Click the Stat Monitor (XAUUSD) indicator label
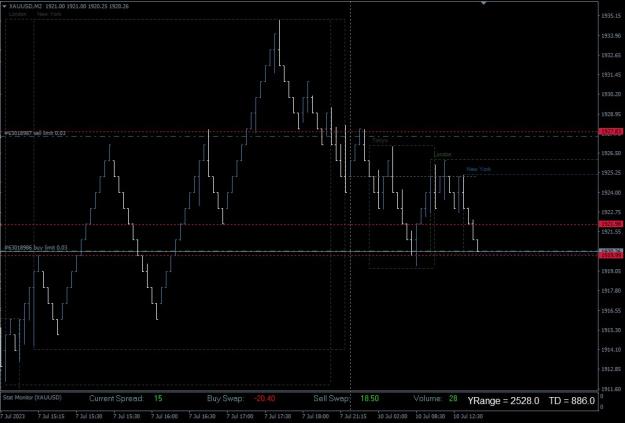625x423 pixels. pyautogui.click(x=32, y=397)
